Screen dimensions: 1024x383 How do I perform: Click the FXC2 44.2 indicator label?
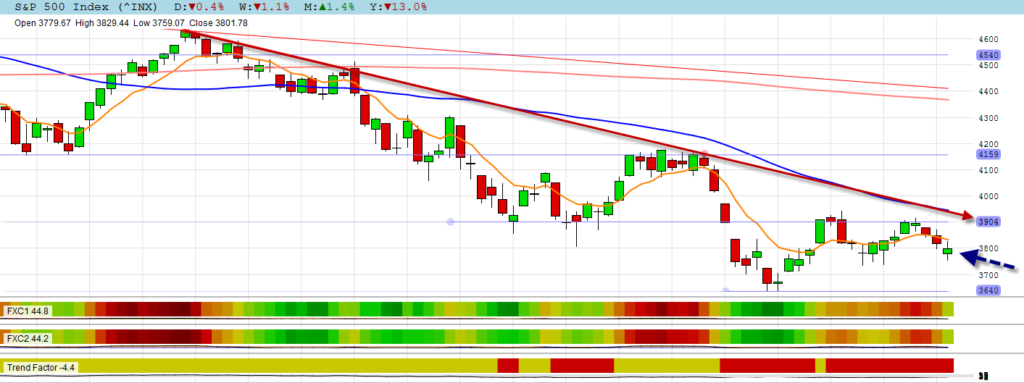28,338
